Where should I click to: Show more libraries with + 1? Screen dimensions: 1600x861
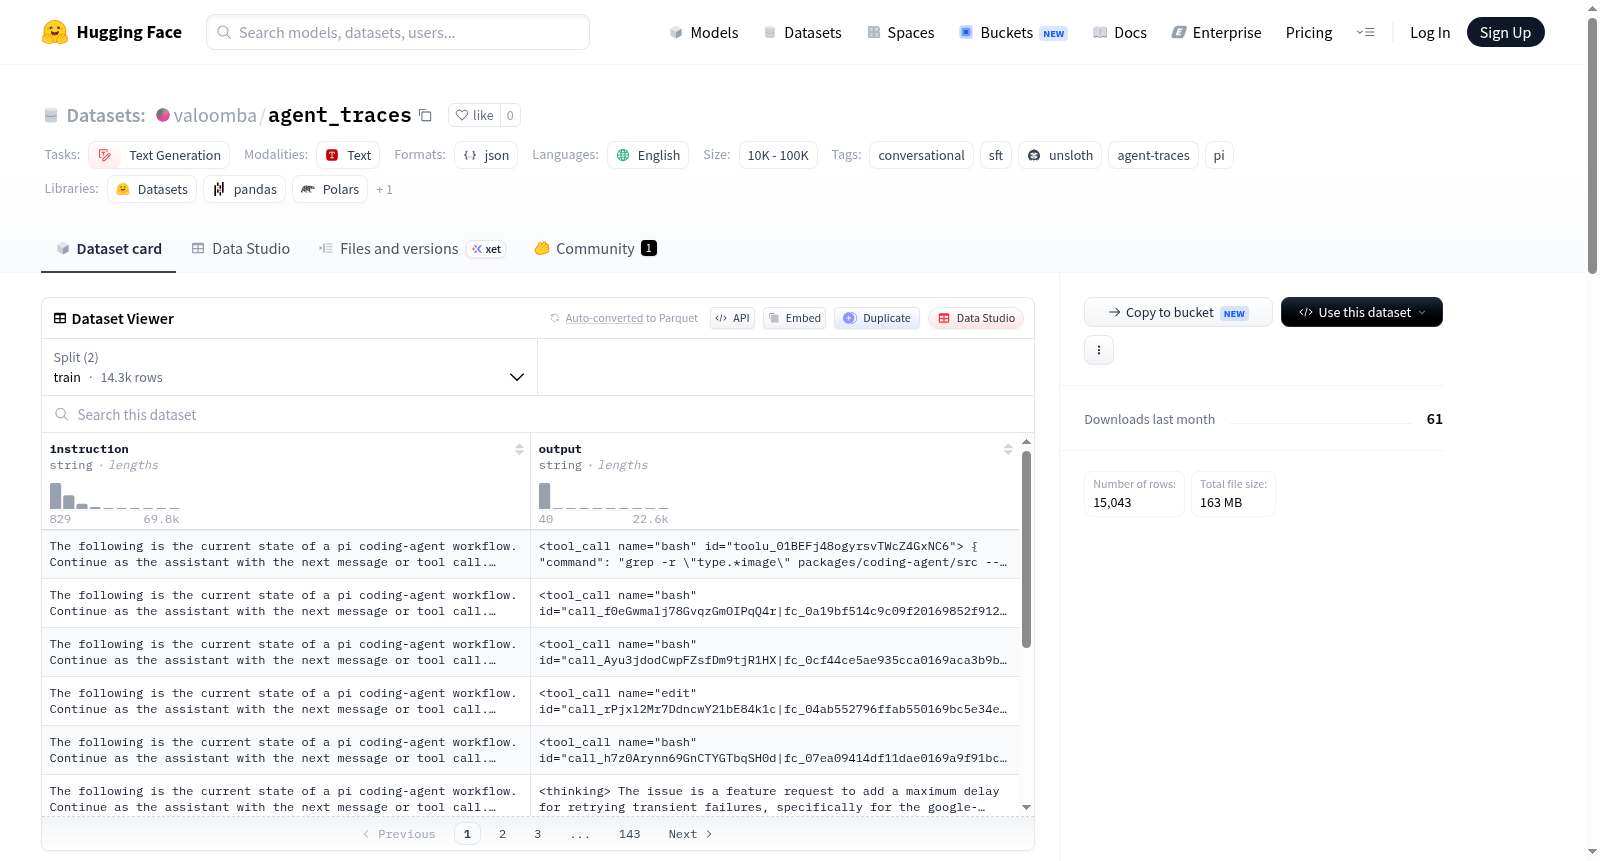pyautogui.click(x=384, y=189)
